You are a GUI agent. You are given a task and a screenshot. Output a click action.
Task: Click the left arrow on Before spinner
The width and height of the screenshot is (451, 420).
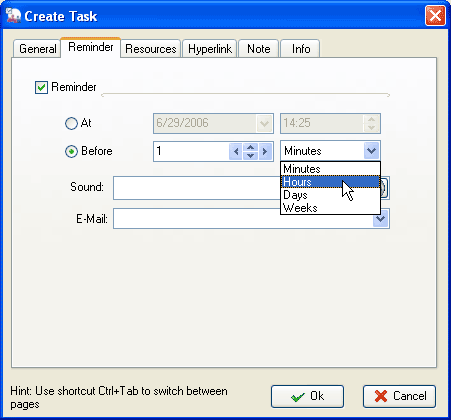[x=236, y=151]
